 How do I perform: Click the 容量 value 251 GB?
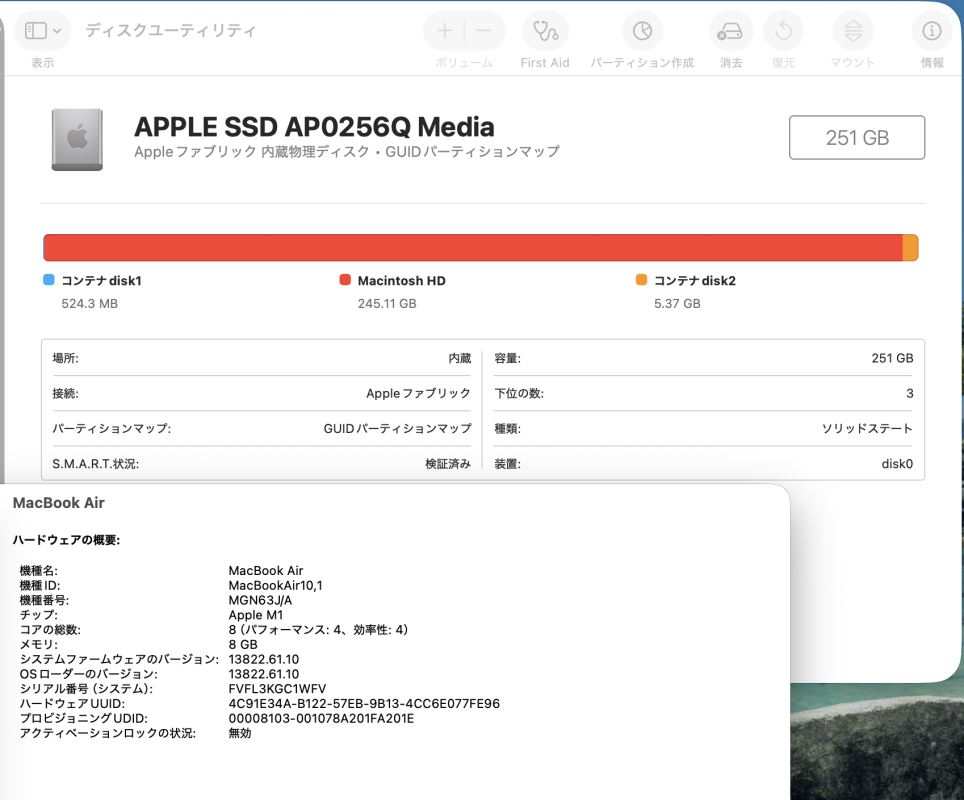coord(892,358)
